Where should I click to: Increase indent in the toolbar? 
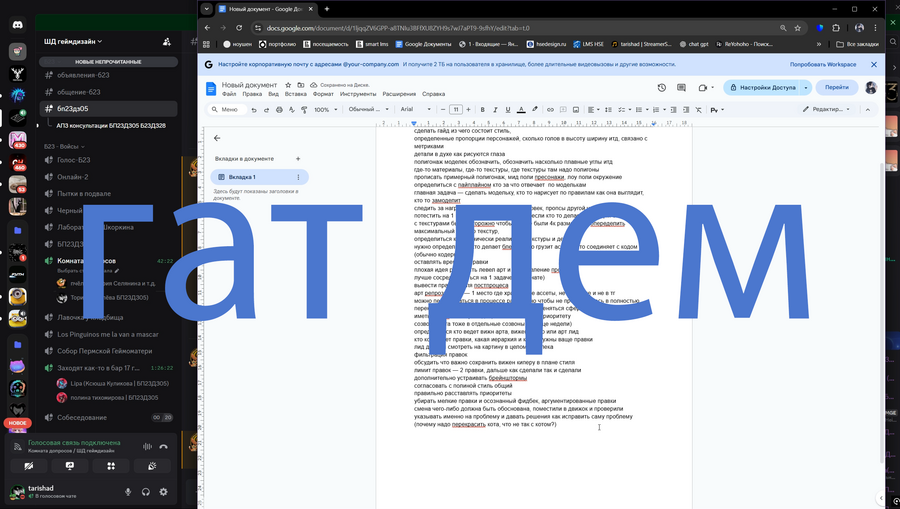[x=686, y=110]
